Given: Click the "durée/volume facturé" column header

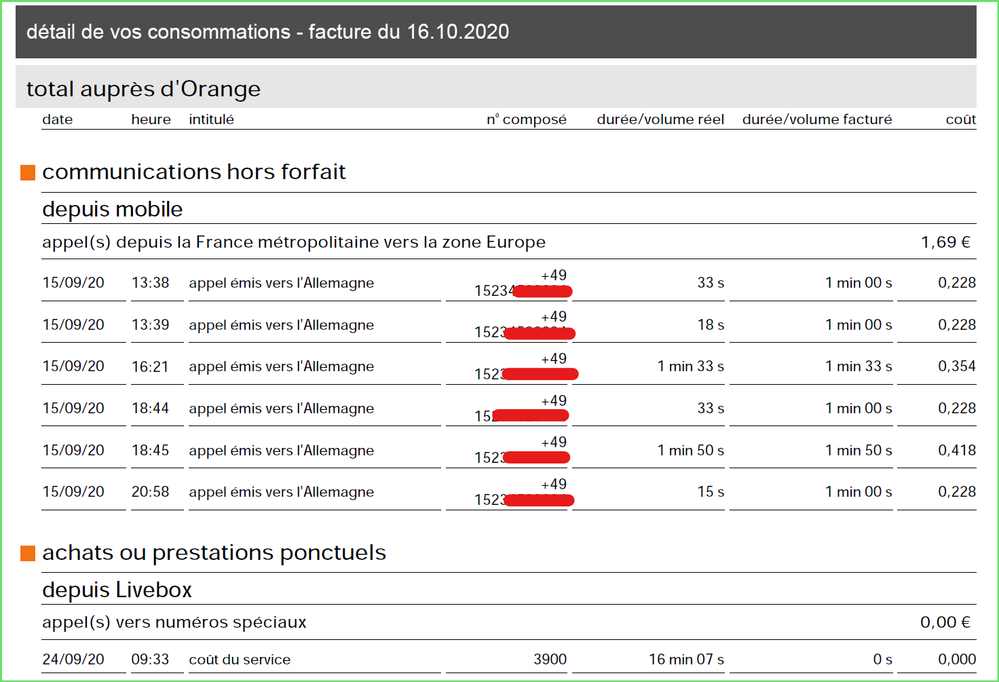Looking at the screenshot, I should [x=816, y=120].
